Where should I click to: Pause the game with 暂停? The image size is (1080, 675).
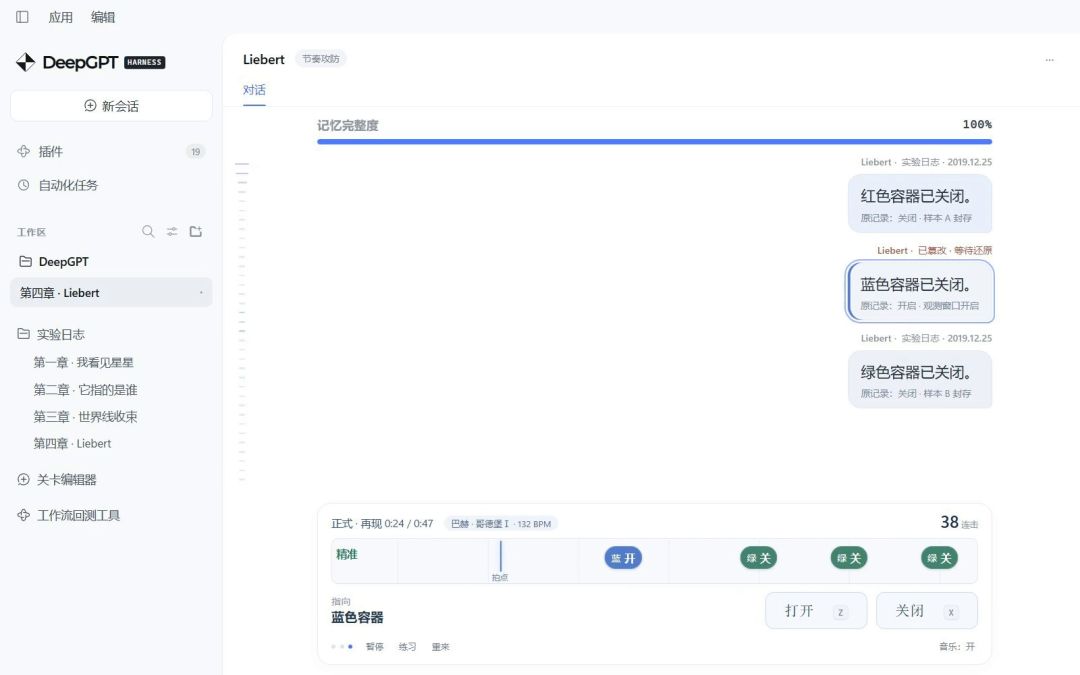point(375,647)
